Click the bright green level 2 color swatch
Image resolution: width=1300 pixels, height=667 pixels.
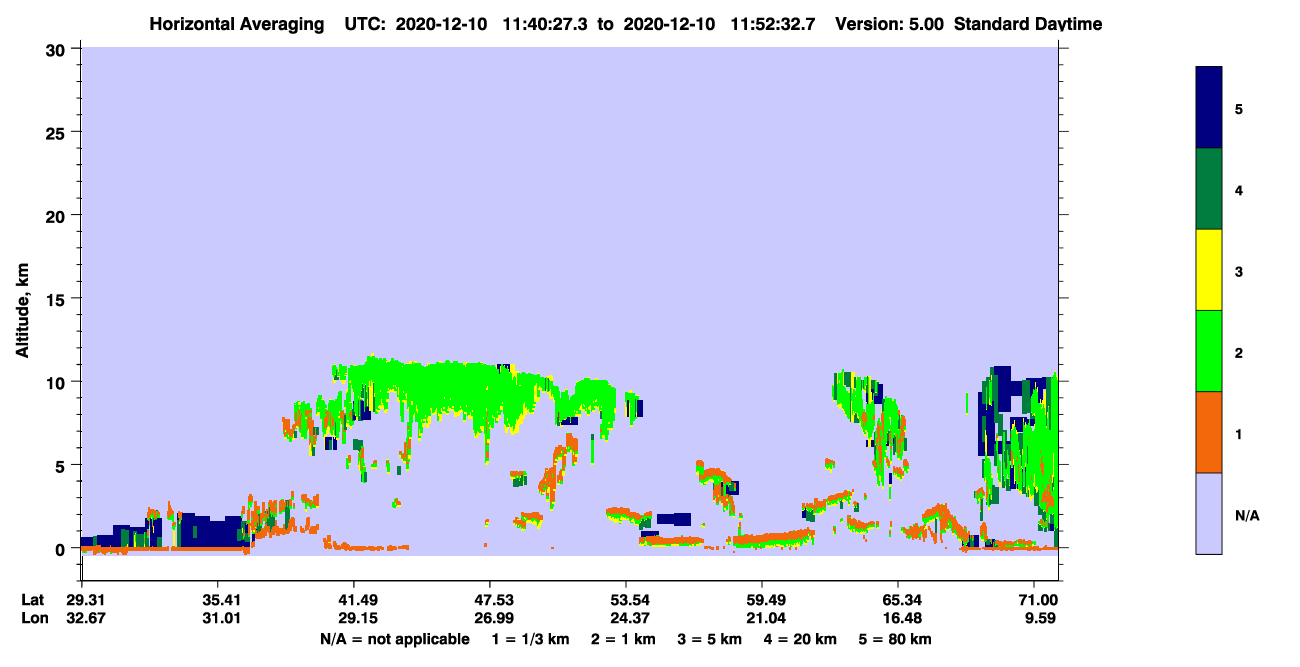tap(1209, 351)
